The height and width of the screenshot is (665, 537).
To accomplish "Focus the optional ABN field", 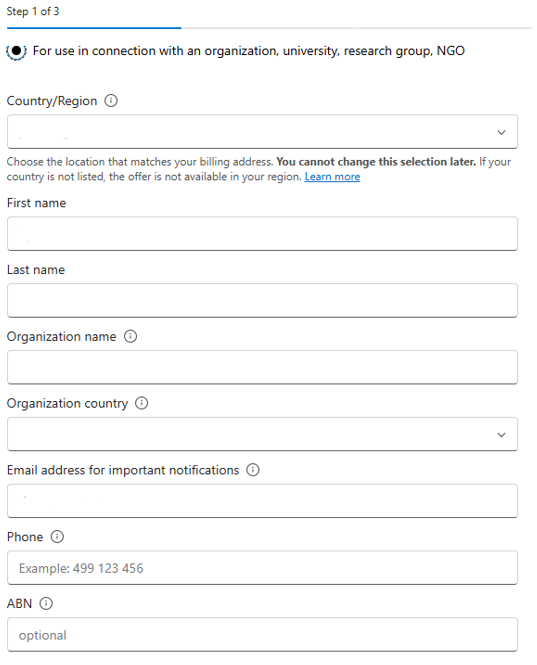I will pyautogui.click(x=262, y=635).
